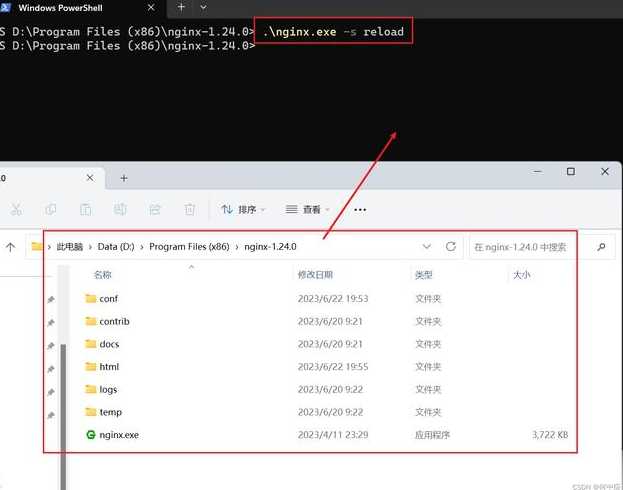Click the 2023/6/22 19:55 date cell
Image resolution: width=623 pixels, height=490 pixels.
[x=333, y=366]
